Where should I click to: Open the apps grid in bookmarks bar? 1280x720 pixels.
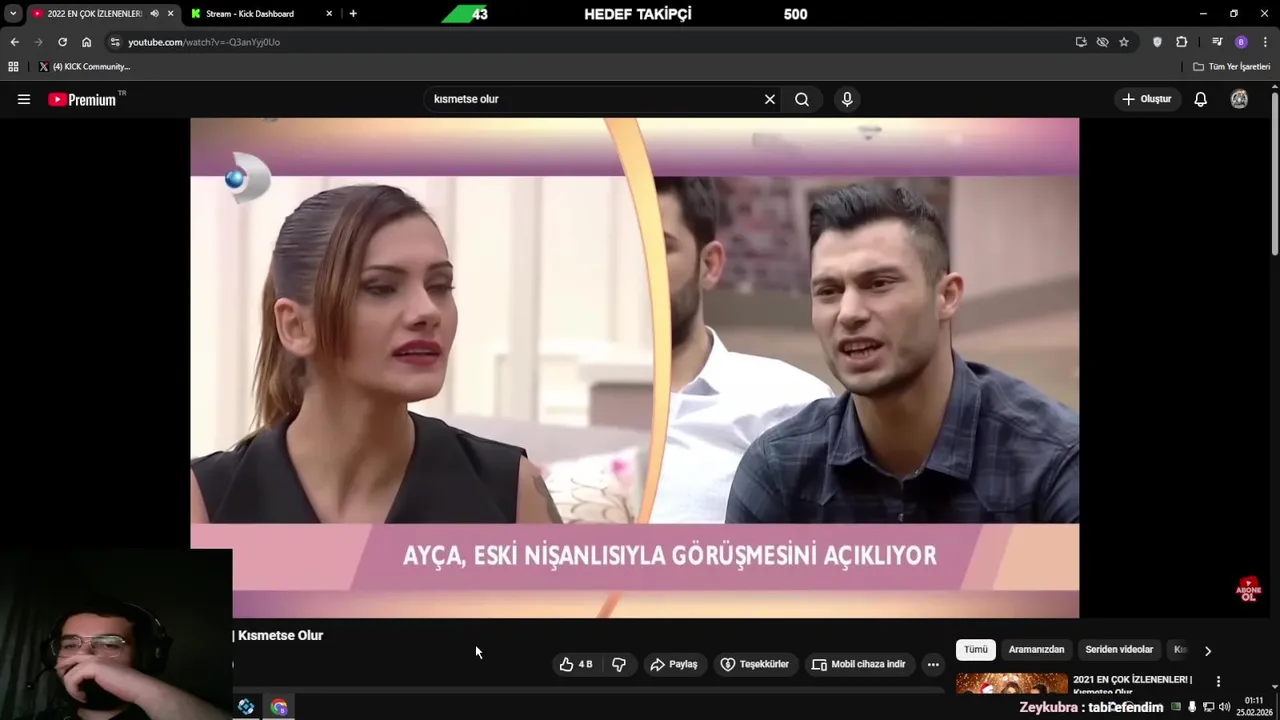pos(13,66)
